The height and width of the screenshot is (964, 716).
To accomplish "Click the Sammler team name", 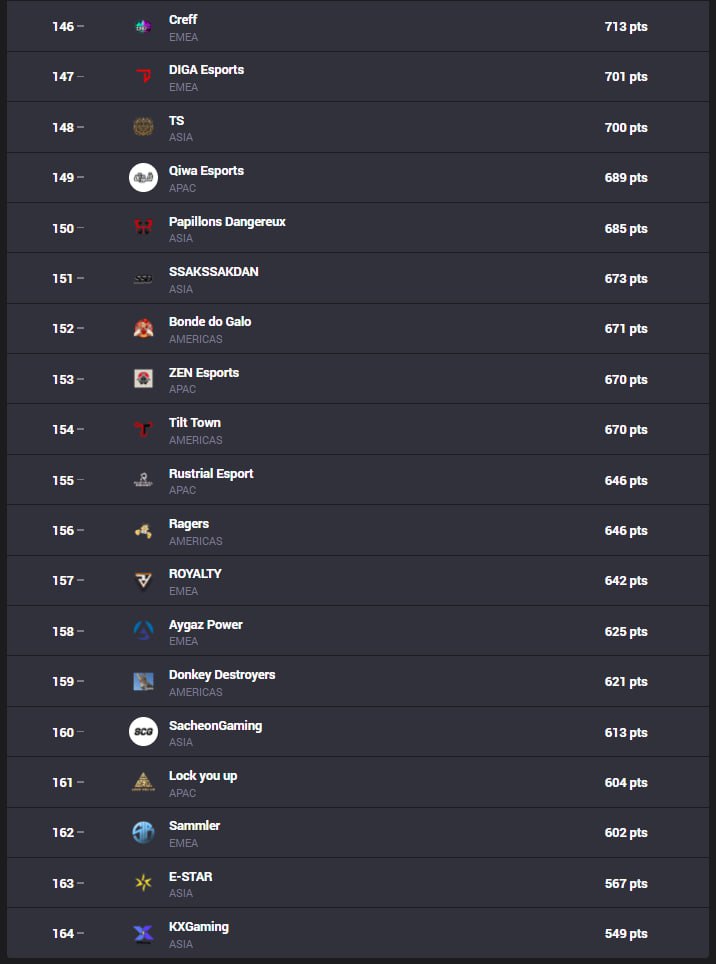I will click(194, 826).
